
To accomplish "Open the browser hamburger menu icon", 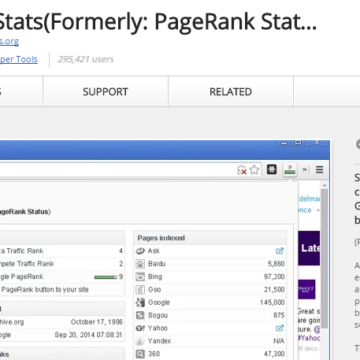I will point(319,170).
